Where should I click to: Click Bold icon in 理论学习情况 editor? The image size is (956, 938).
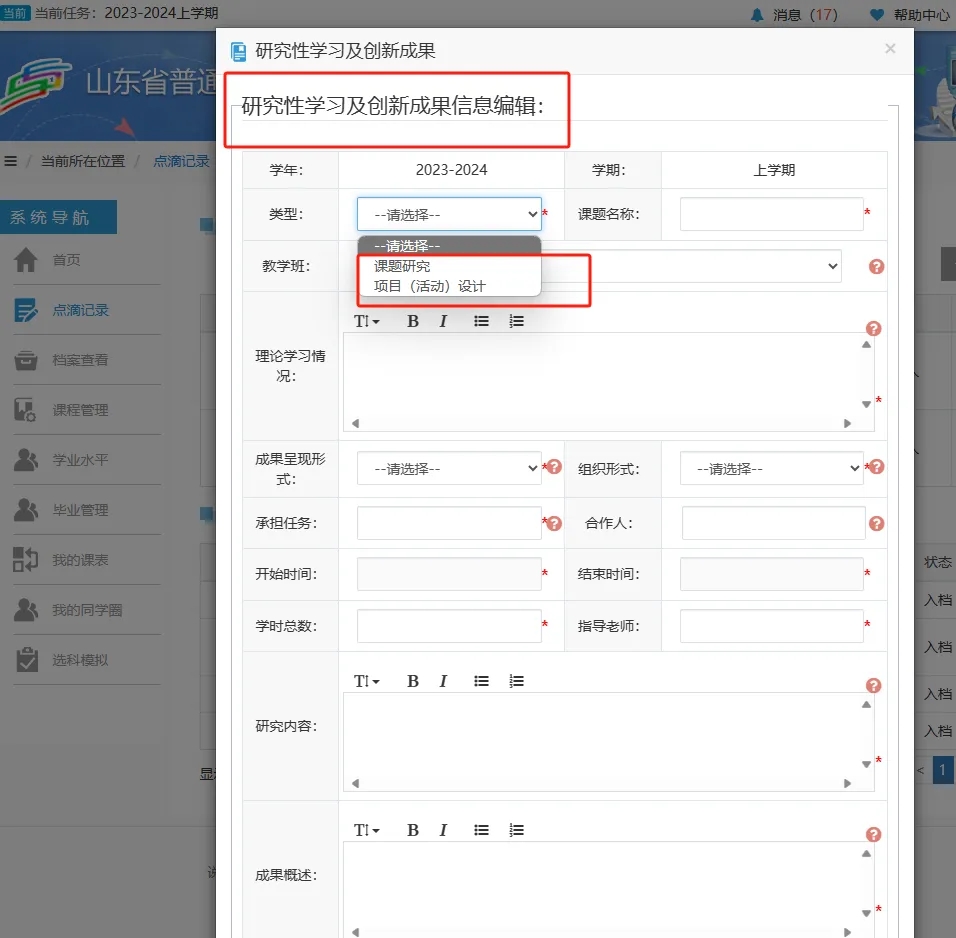(412, 321)
